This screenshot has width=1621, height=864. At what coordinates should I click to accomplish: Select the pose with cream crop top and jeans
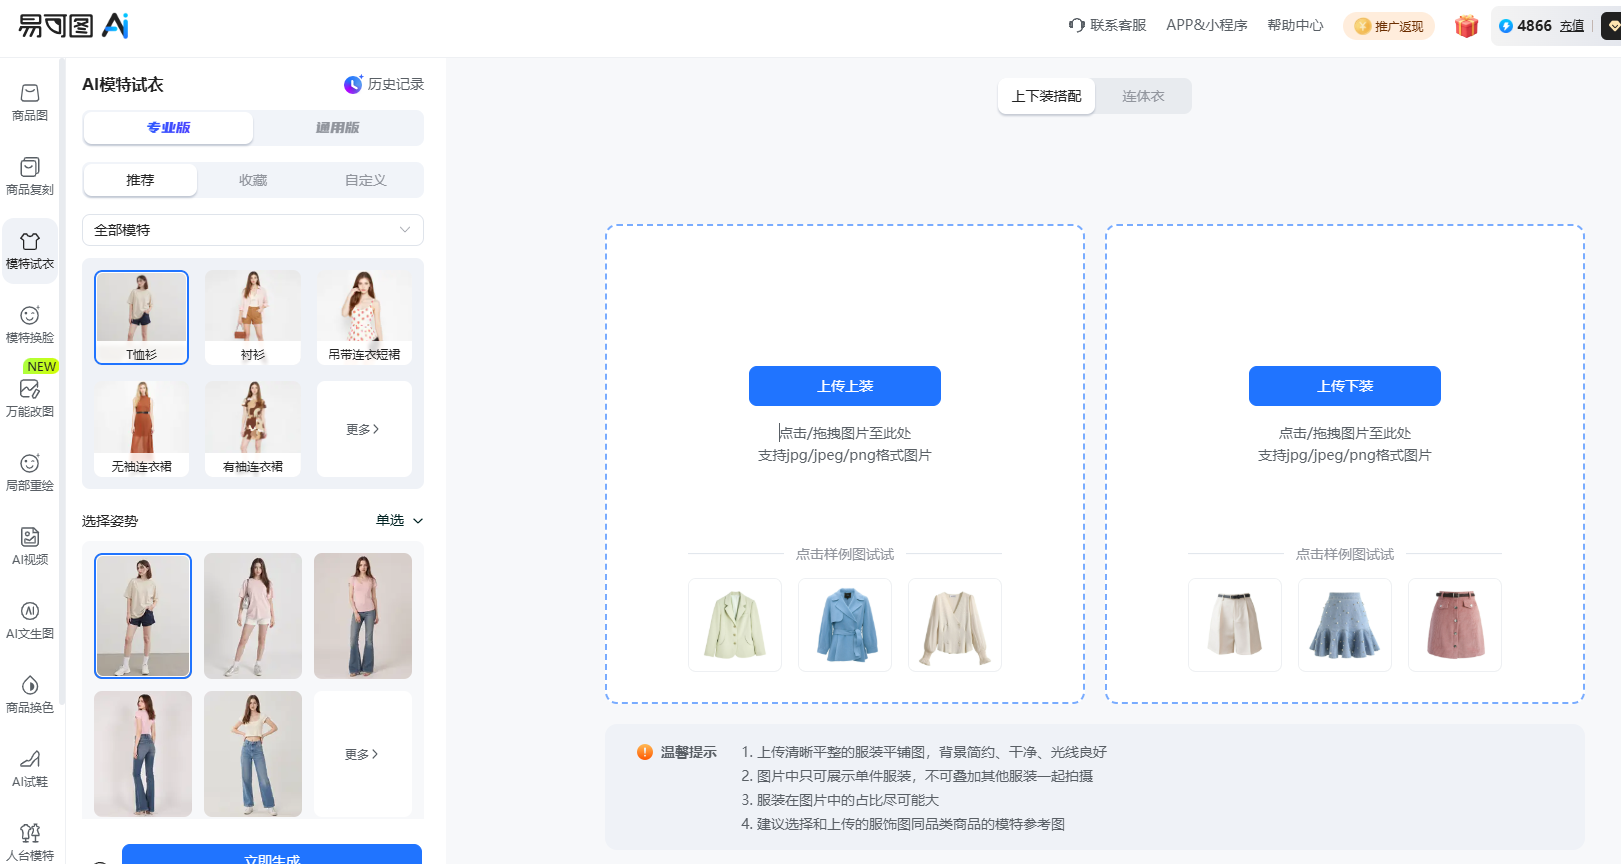click(253, 754)
